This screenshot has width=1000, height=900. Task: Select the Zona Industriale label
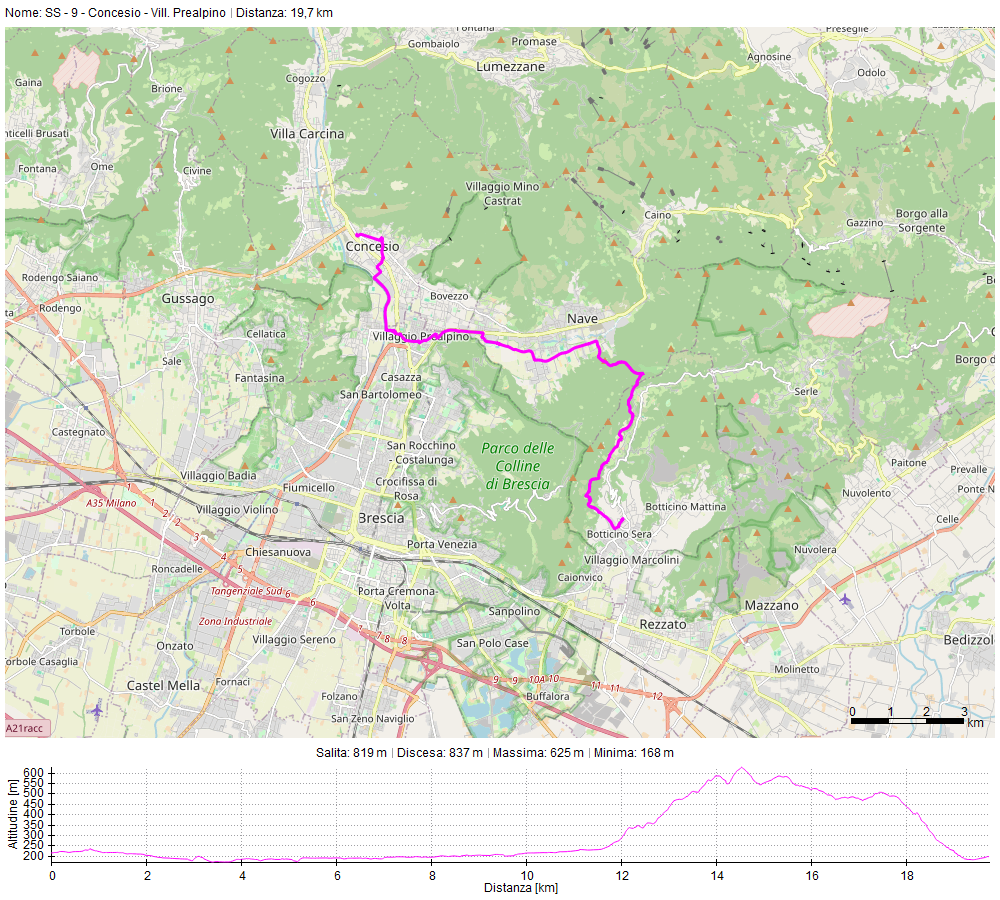click(235, 621)
